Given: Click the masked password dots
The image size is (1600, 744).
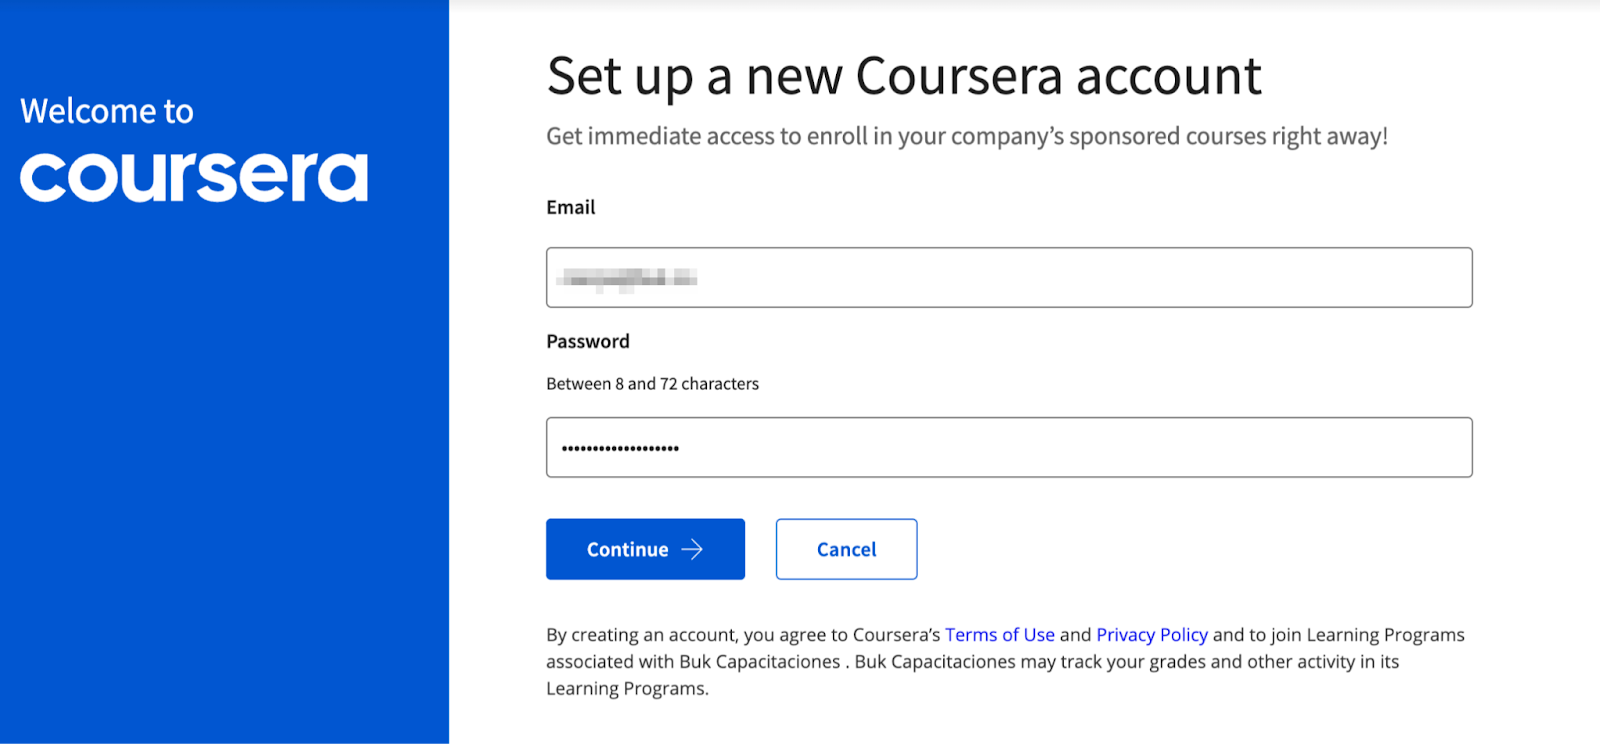Looking at the screenshot, I should pos(620,448).
